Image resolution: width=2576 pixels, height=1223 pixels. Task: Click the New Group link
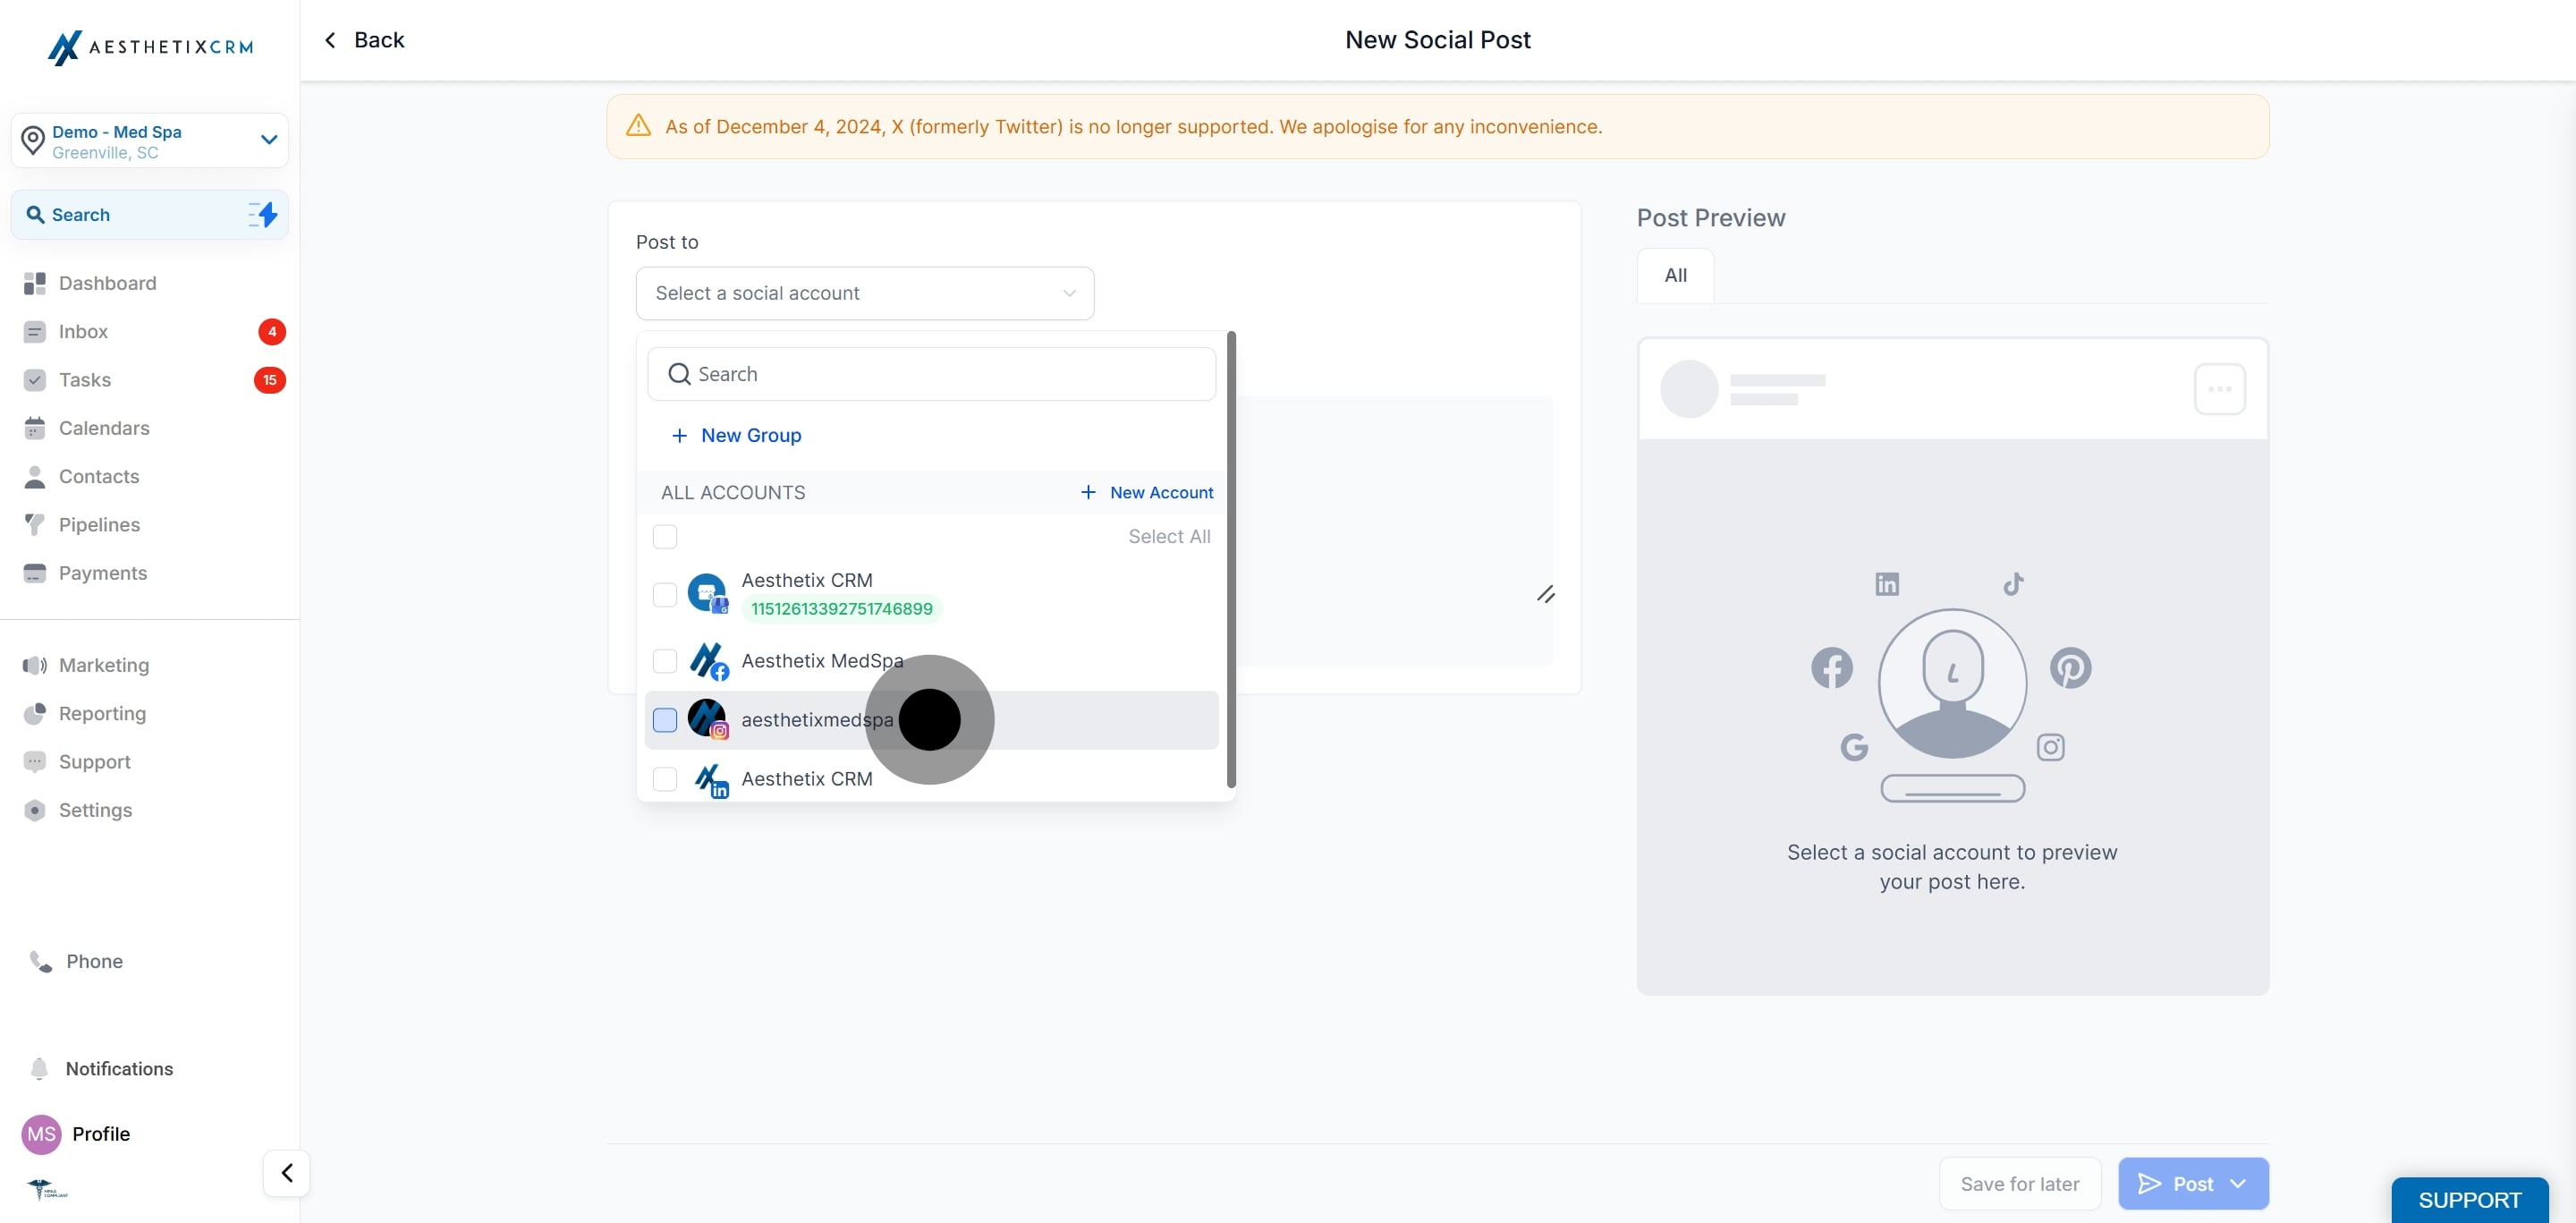[750, 435]
